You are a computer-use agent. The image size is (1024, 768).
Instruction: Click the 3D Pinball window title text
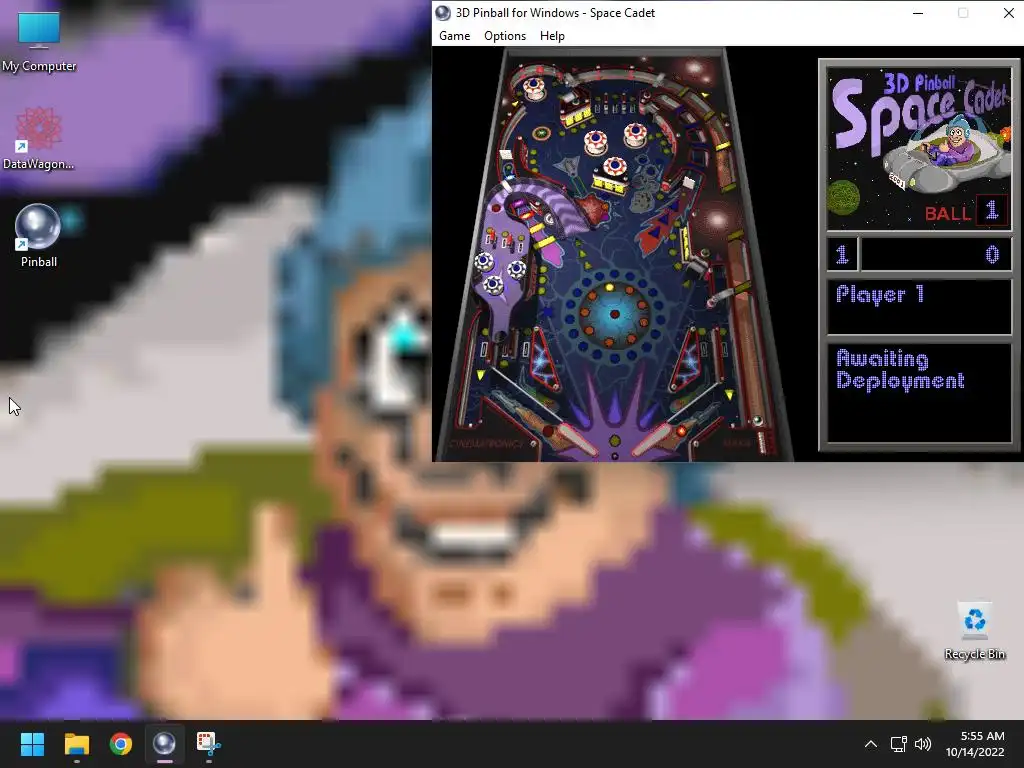coord(555,13)
